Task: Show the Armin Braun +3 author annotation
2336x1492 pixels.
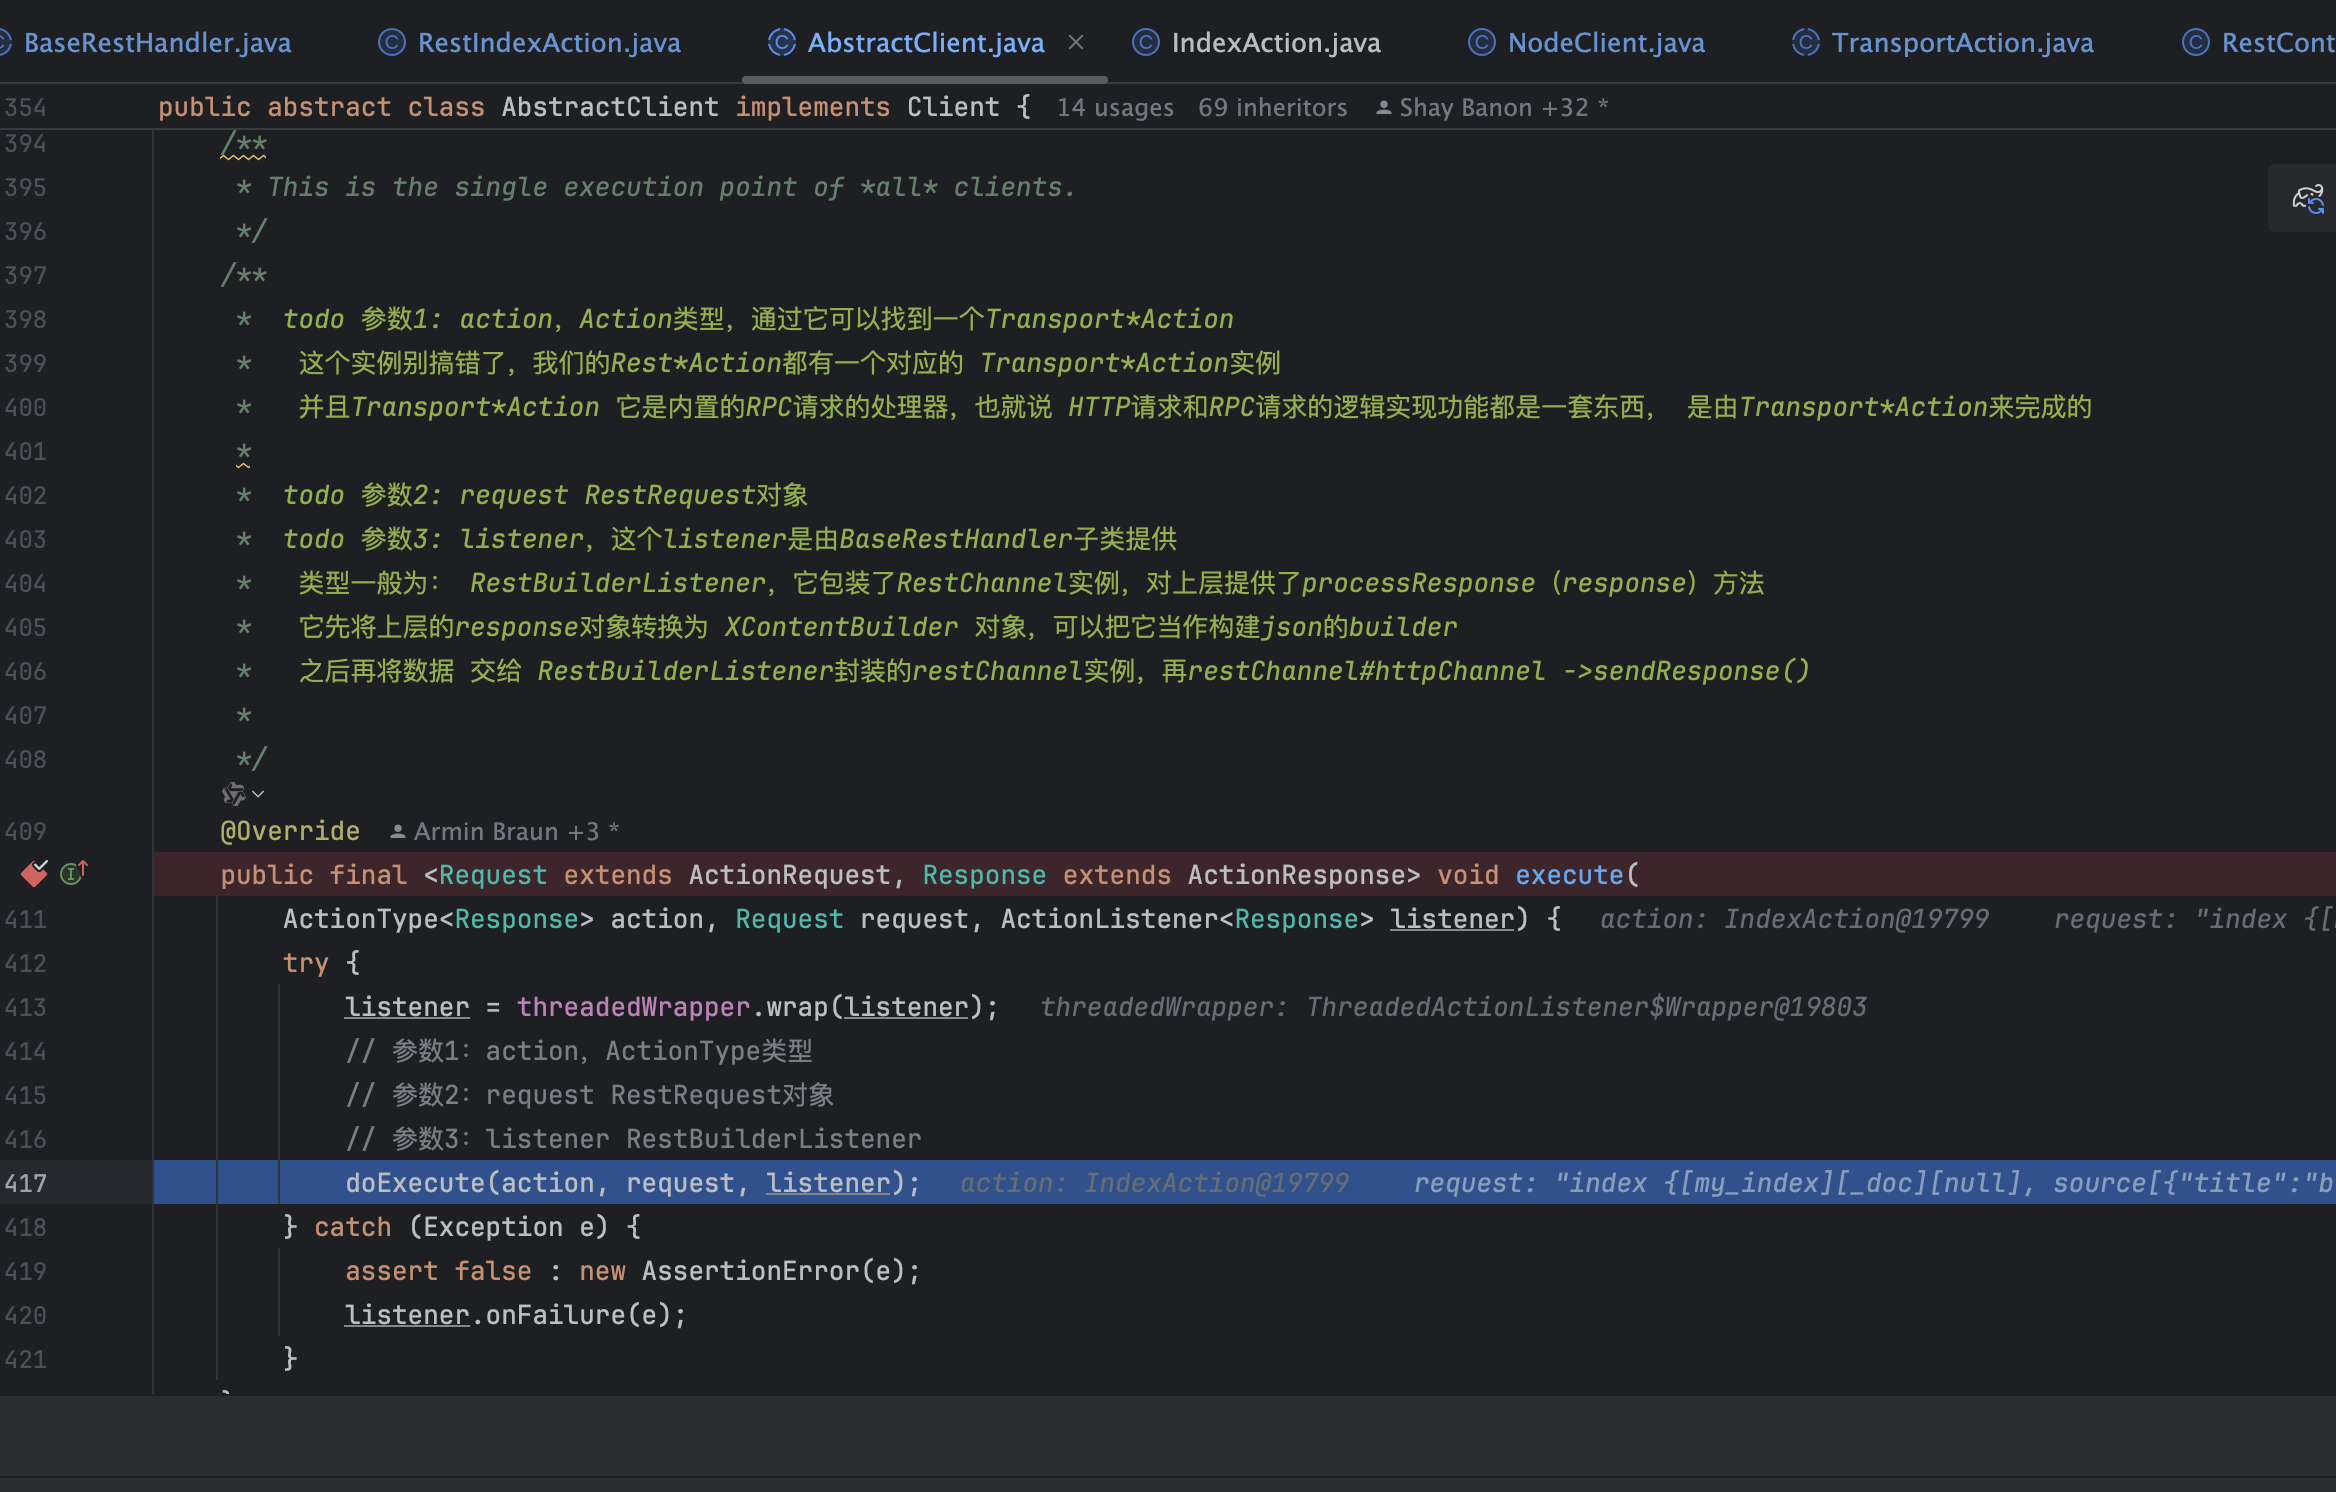Action: click(505, 831)
